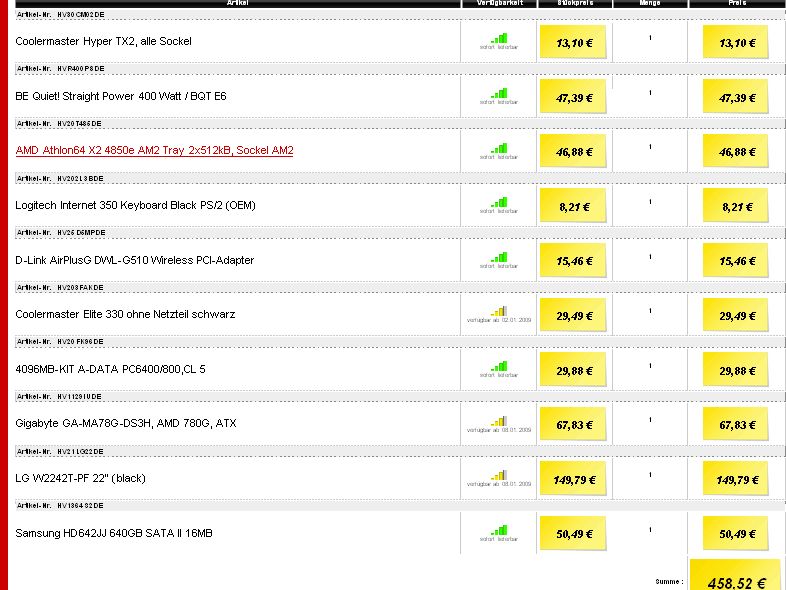Click the 47,39 € unit price for BE Quiet!
The image size is (786, 590).
tap(573, 97)
